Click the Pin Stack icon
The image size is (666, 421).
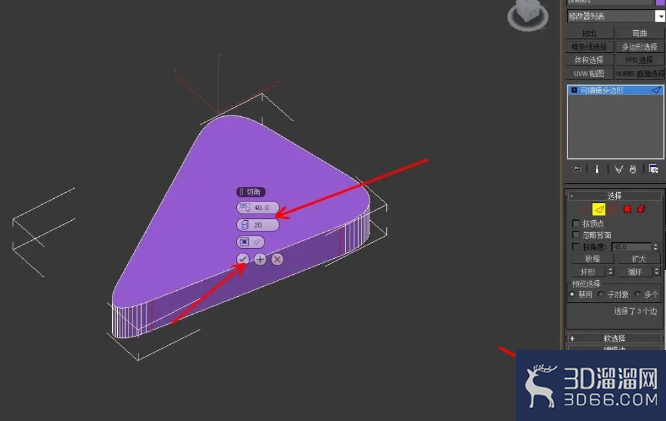coord(577,169)
